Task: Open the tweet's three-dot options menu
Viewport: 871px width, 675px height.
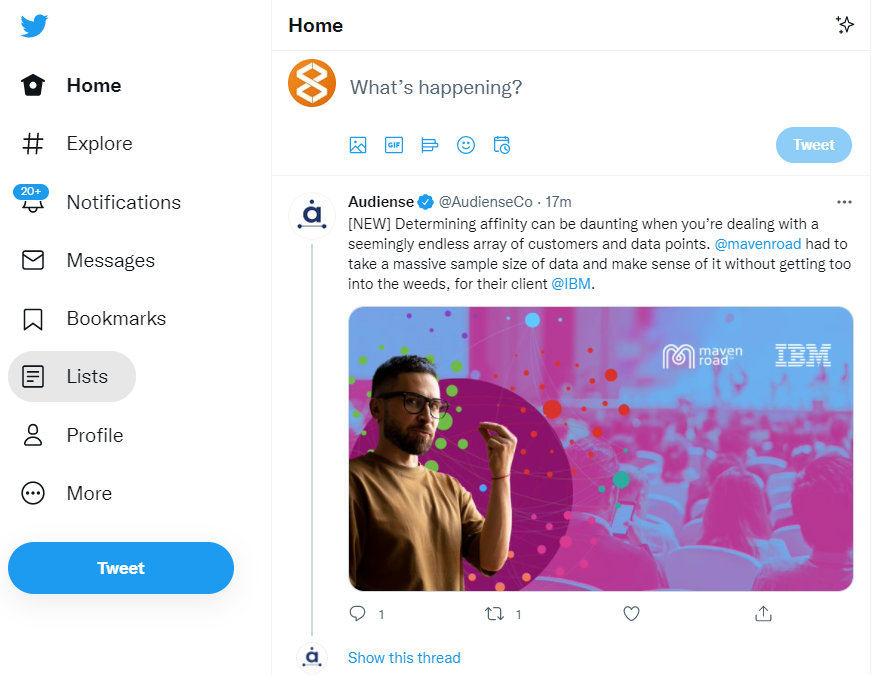Action: (844, 202)
